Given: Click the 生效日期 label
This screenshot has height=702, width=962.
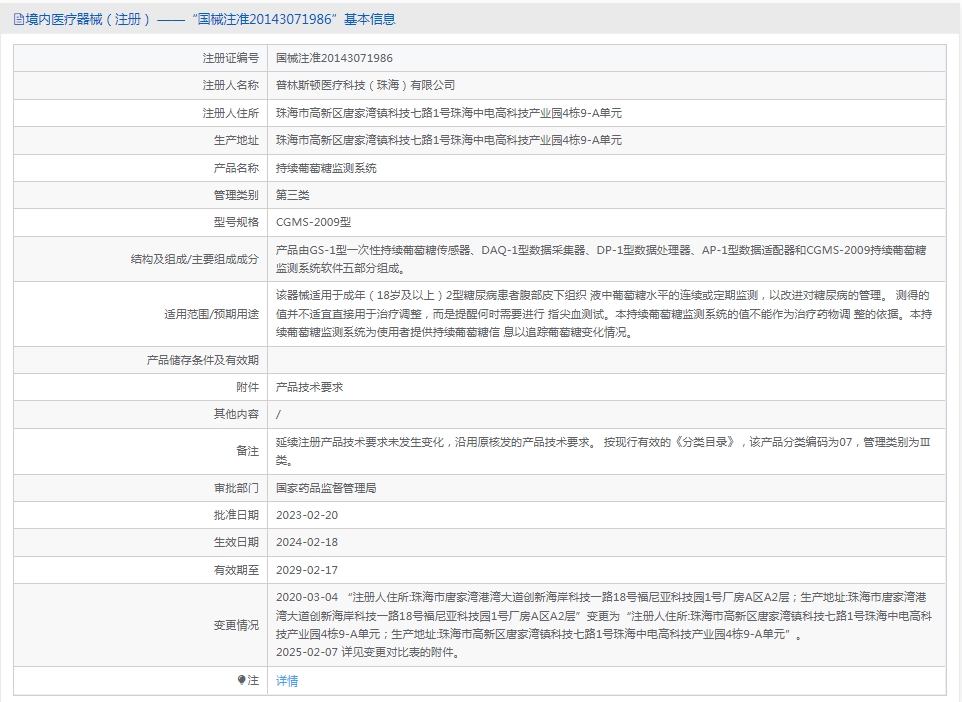Looking at the screenshot, I should click(236, 542).
